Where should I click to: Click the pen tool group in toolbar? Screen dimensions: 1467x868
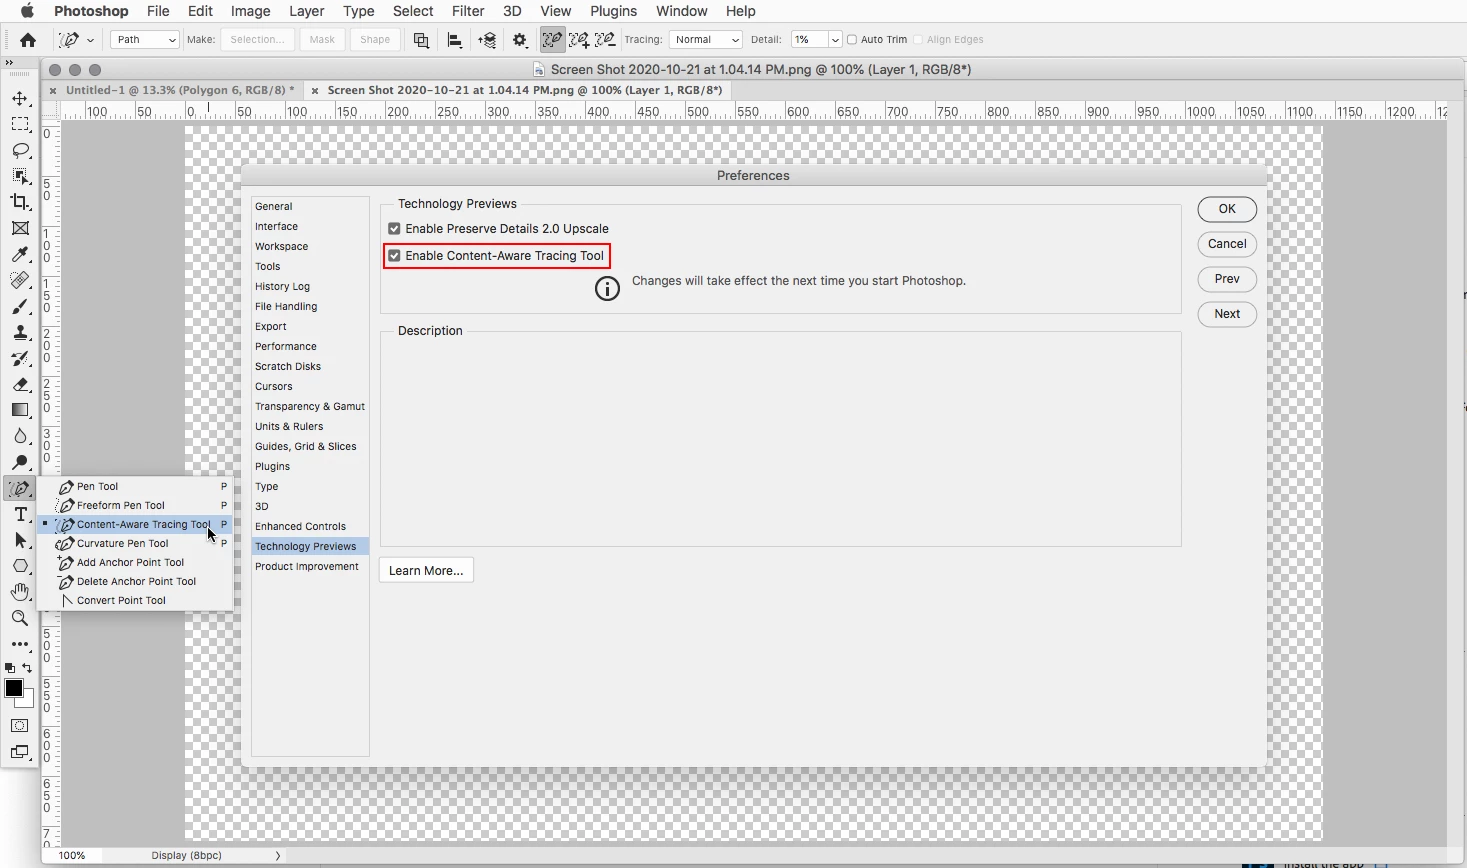pos(20,489)
